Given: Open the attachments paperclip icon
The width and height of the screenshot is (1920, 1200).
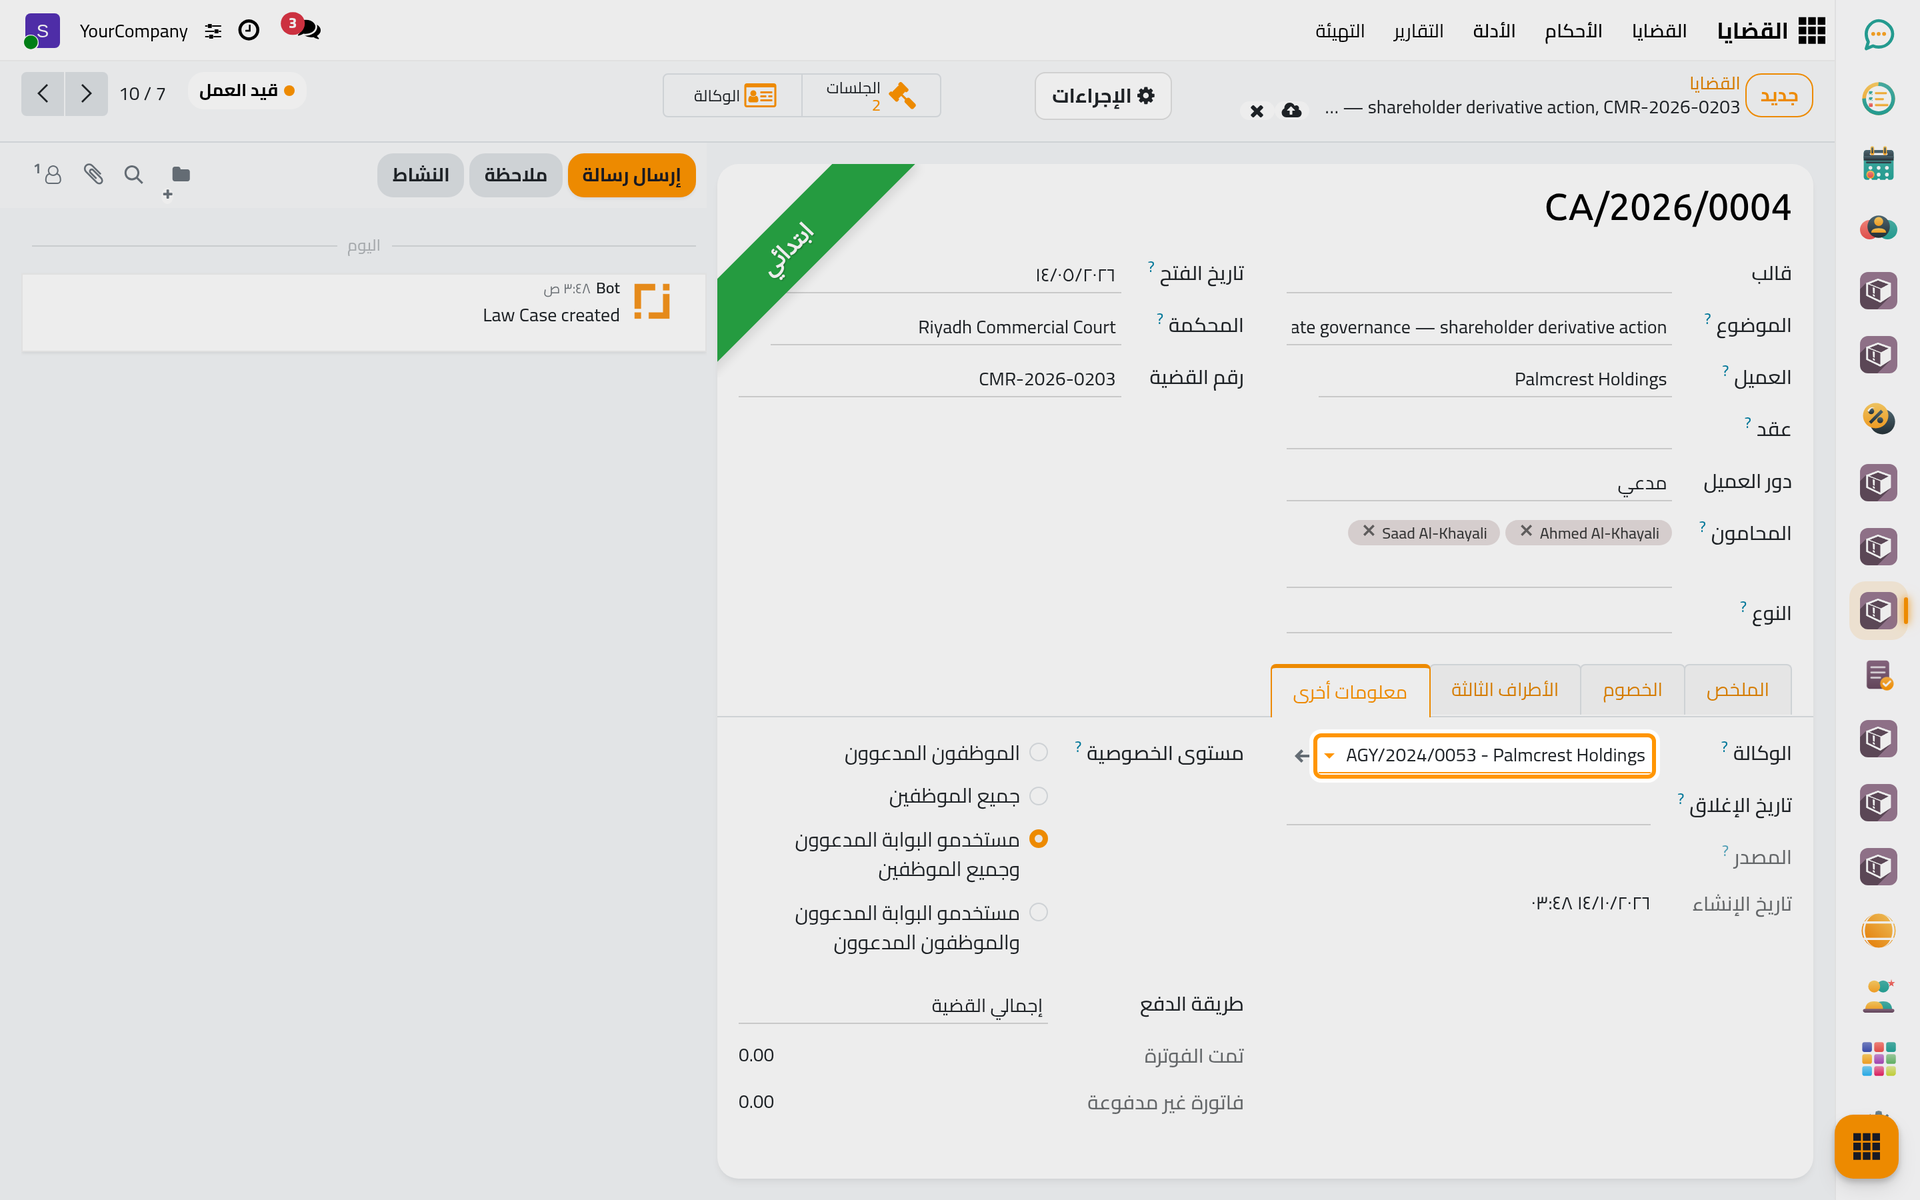Looking at the screenshot, I should (x=93, y=174).
